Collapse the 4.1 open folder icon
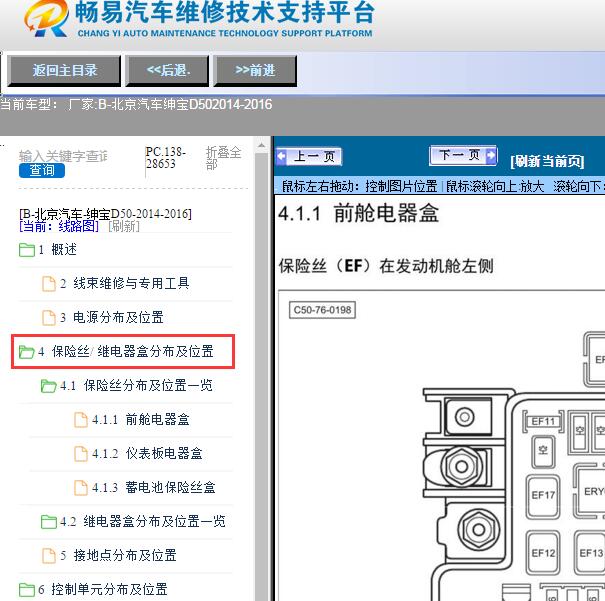The width and height of the screenshot is (605, 601). pos(49,386)
